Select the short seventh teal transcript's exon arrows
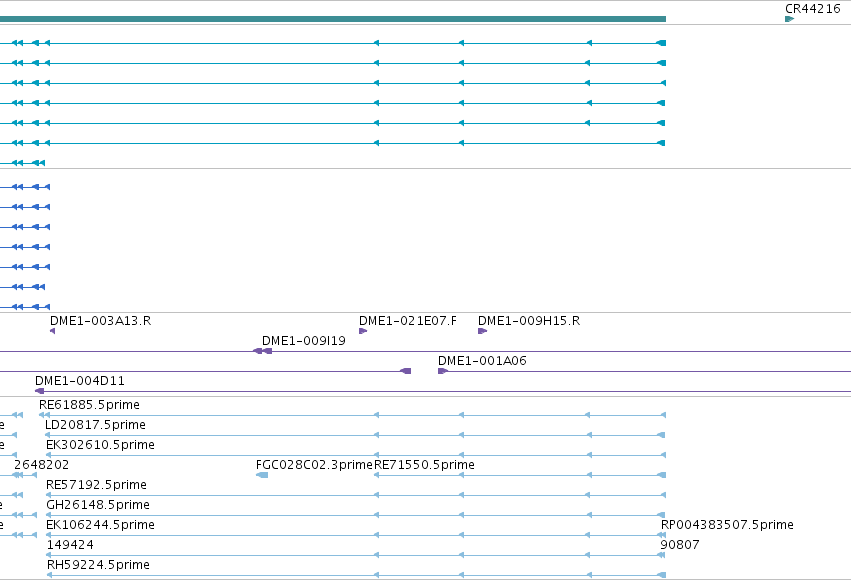Image resolution: width=851 pixels, height=580 pixels. [x=23, y=163]
